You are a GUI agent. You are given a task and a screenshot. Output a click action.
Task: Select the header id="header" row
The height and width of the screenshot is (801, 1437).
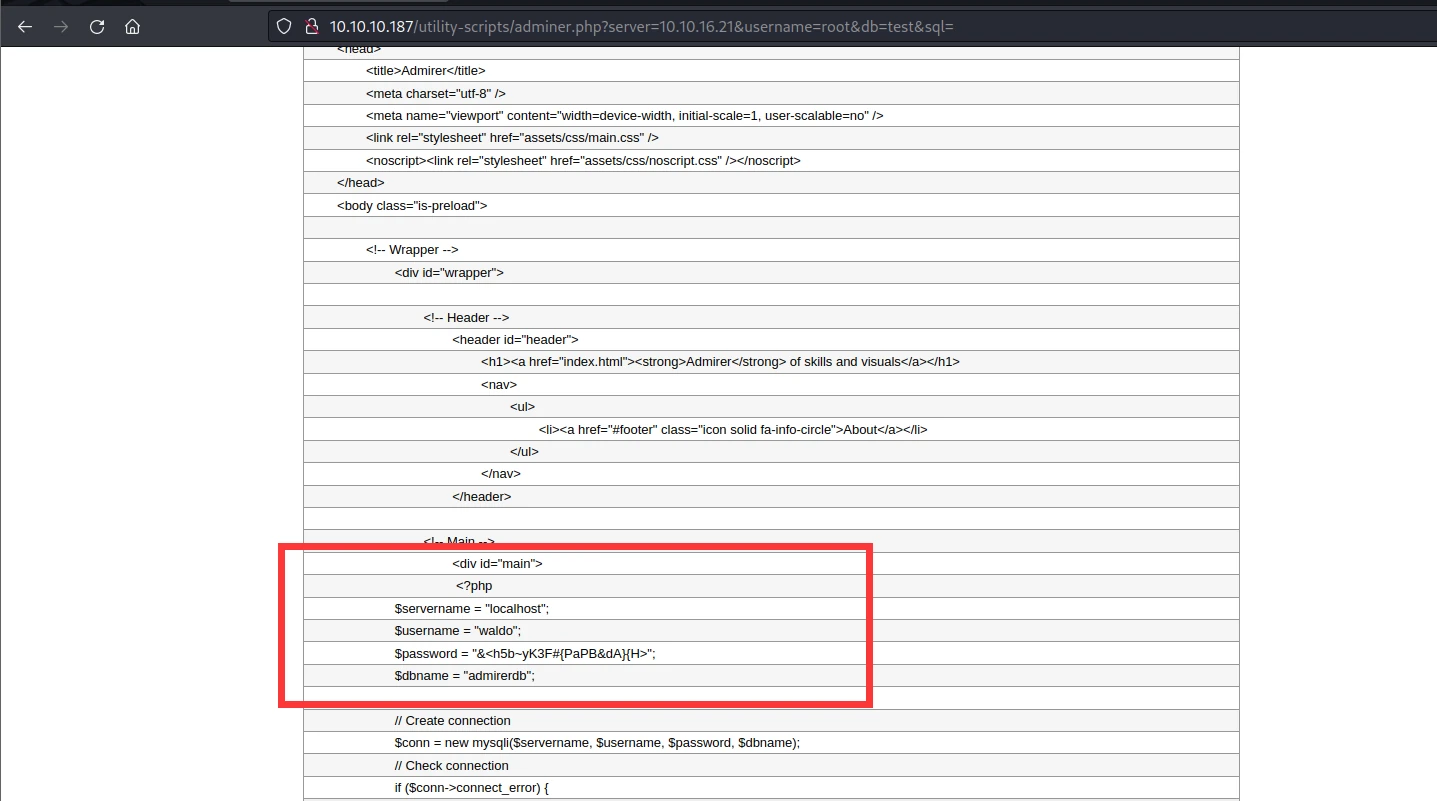tap(771, 339)
